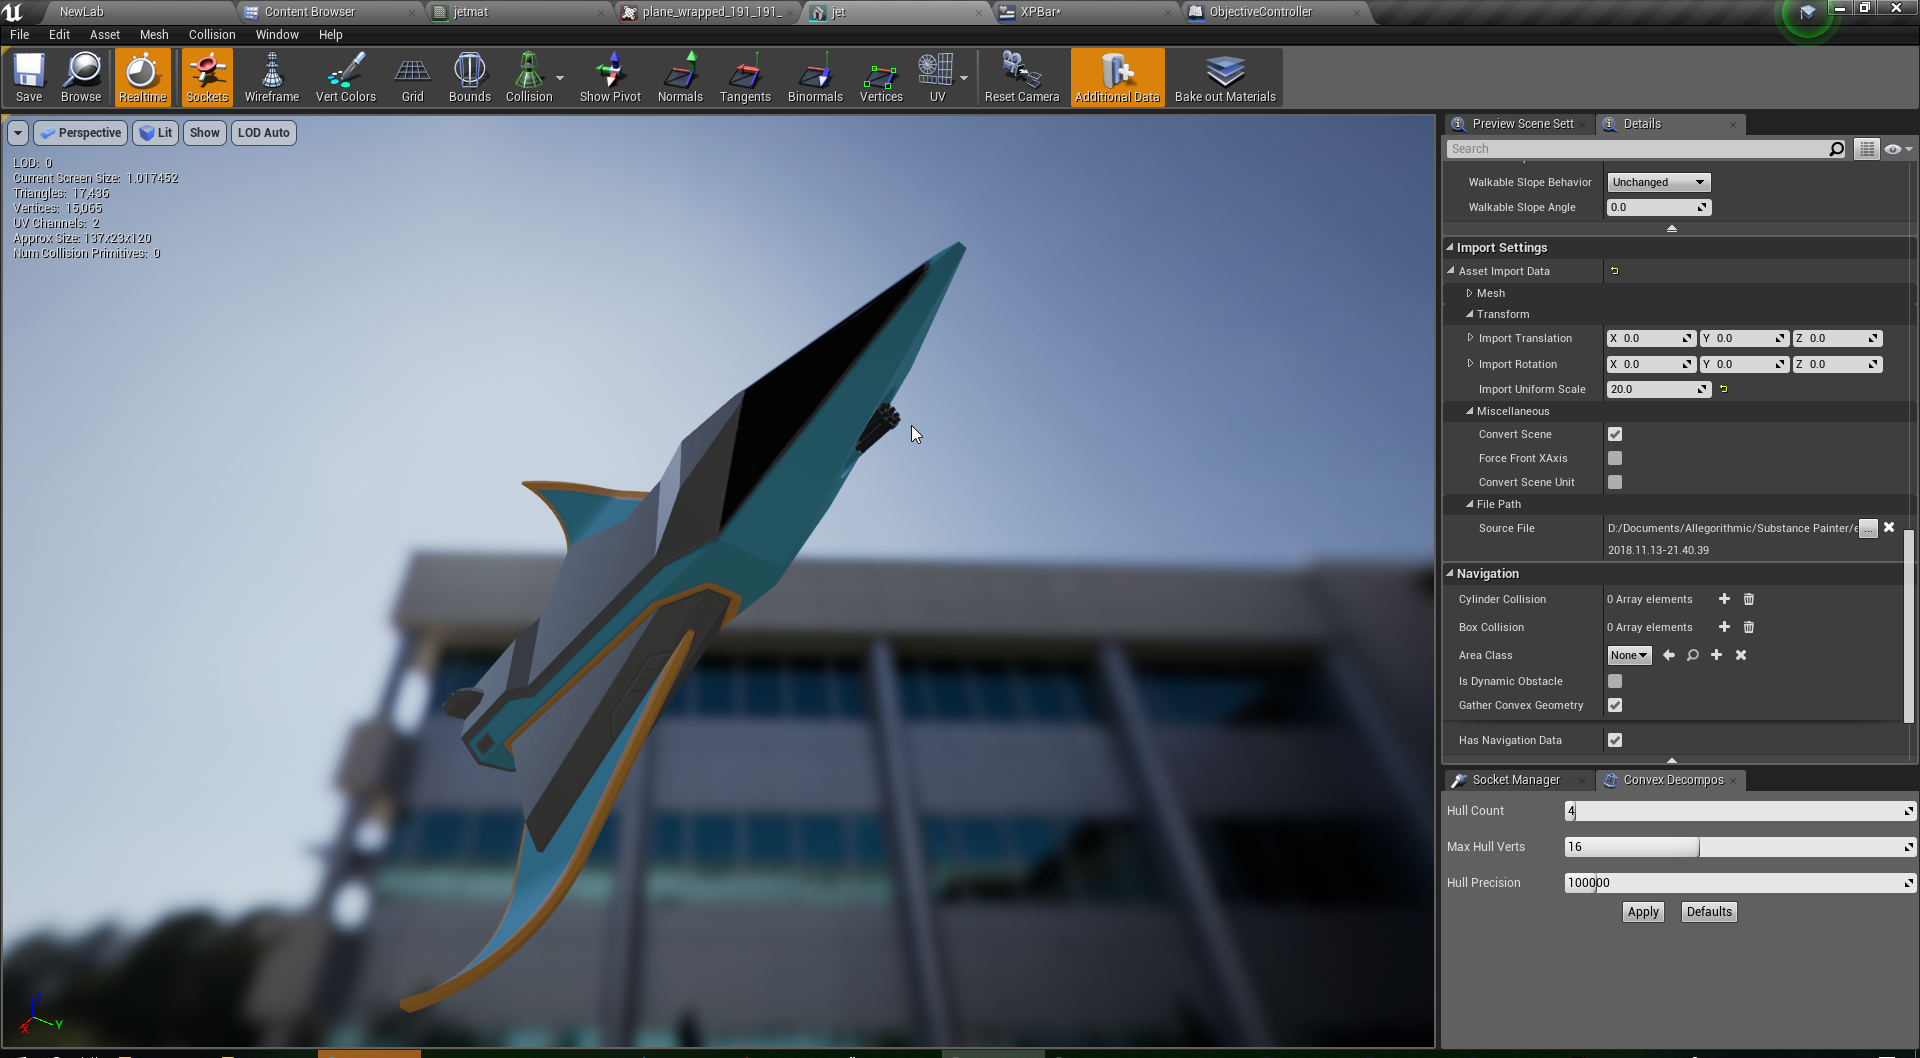Switch to Preview Scene Settings tab
The image size is (1920, 1058).
tap(1519, 124)
